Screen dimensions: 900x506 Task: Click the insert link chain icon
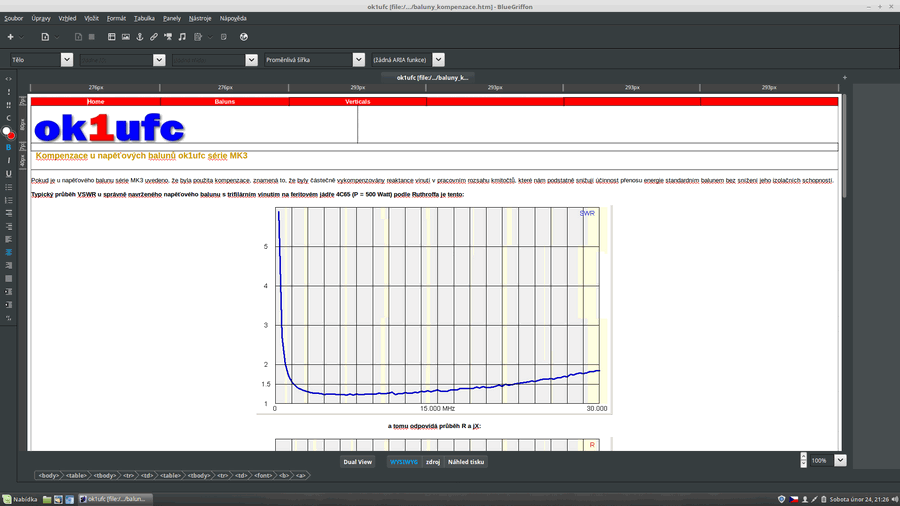point(154,37)
